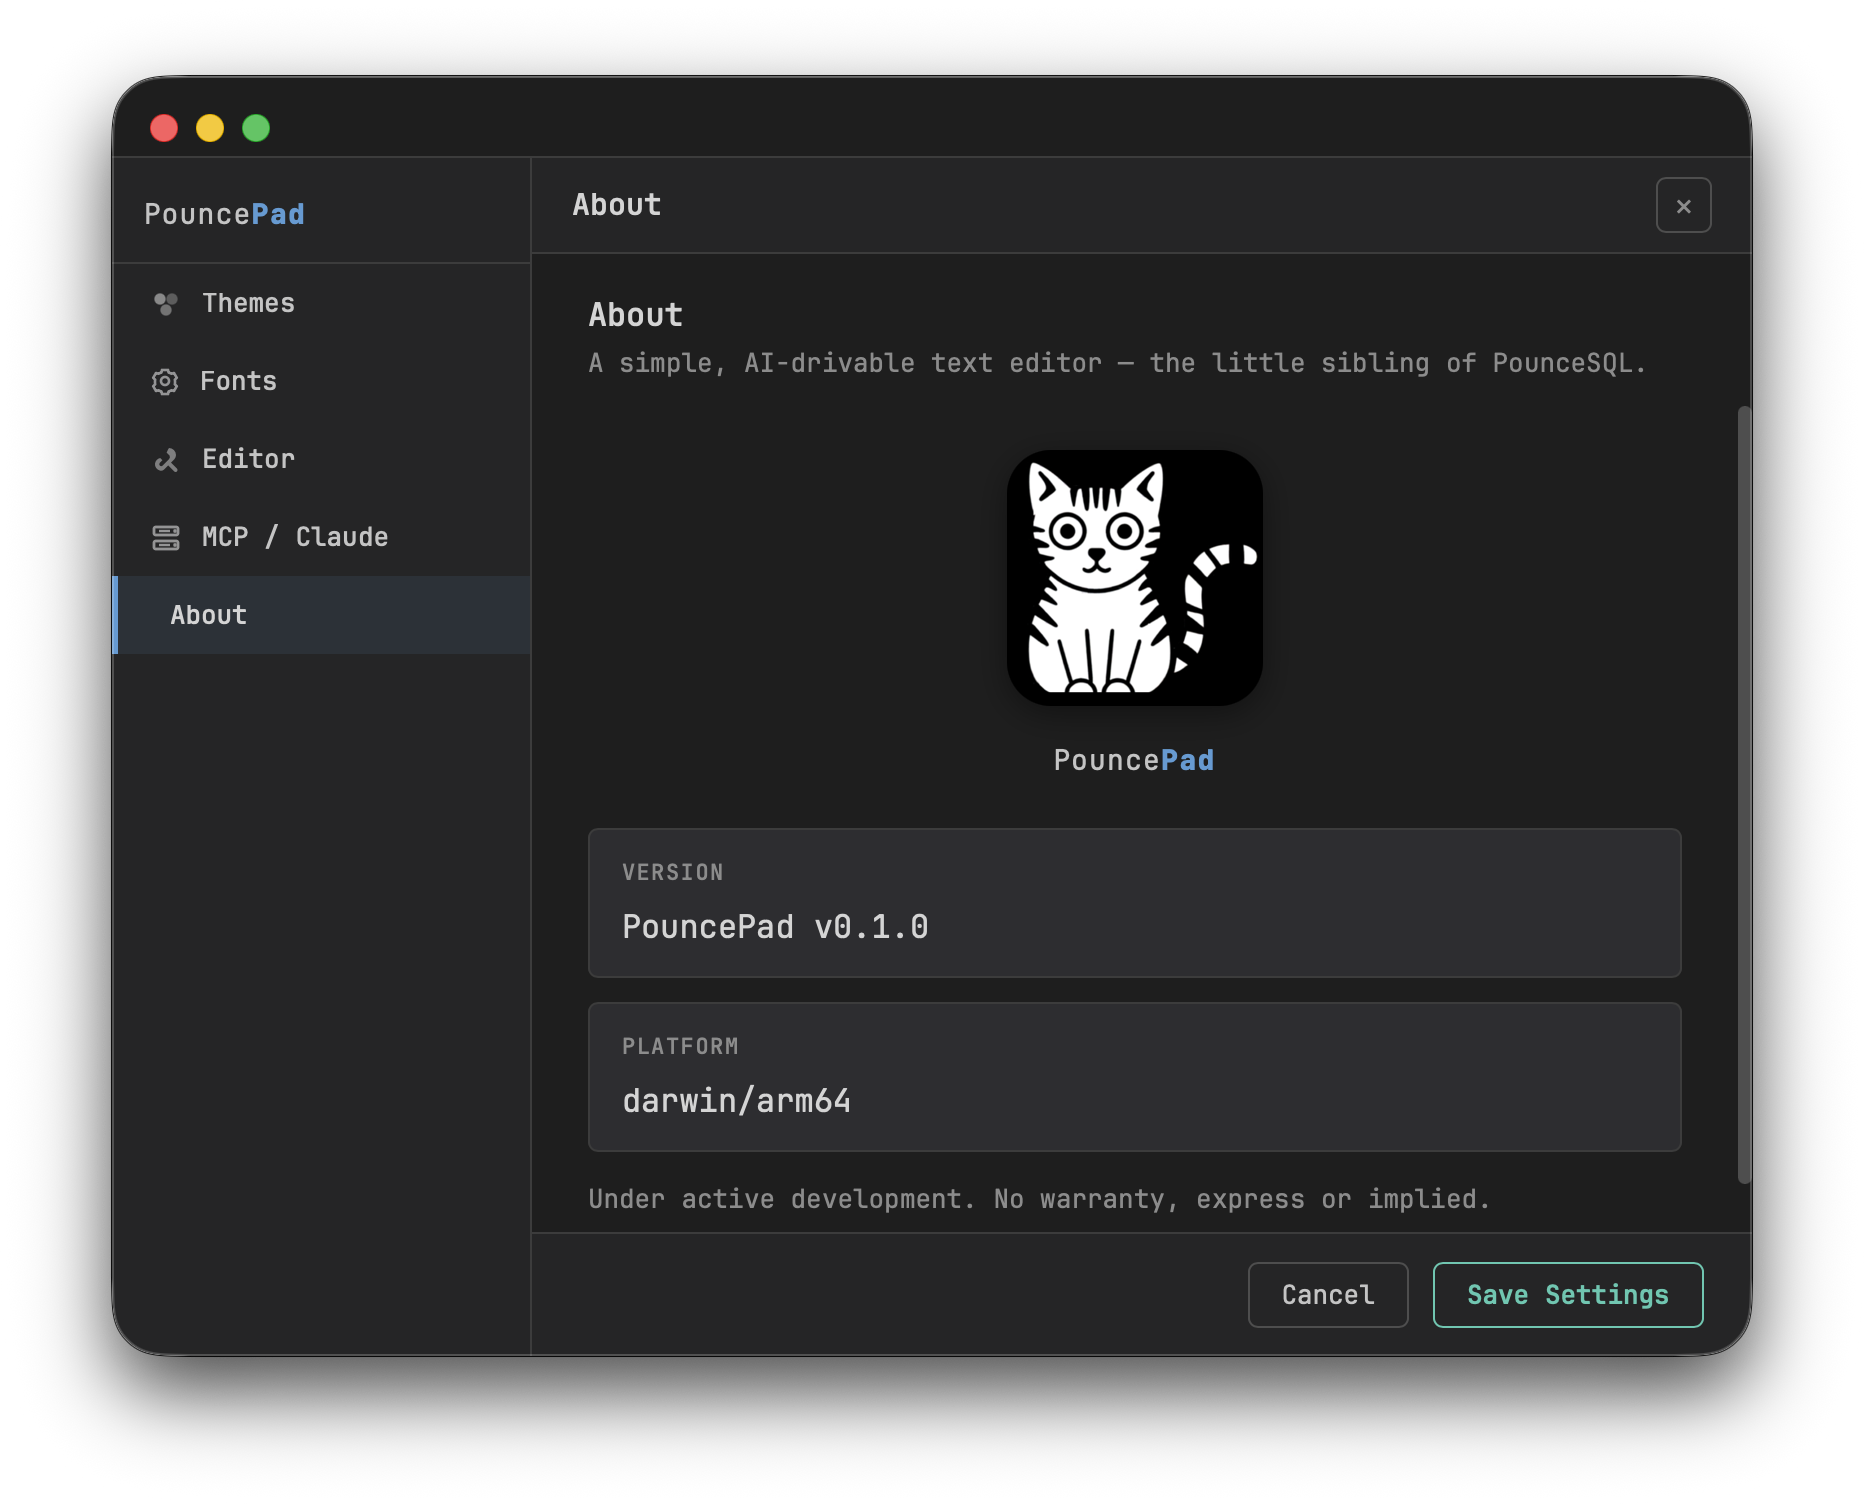The width and height of the screenshot is (1864, 1504).
Task: Go to MCP / Claude settings
Action: pos(322,537)
